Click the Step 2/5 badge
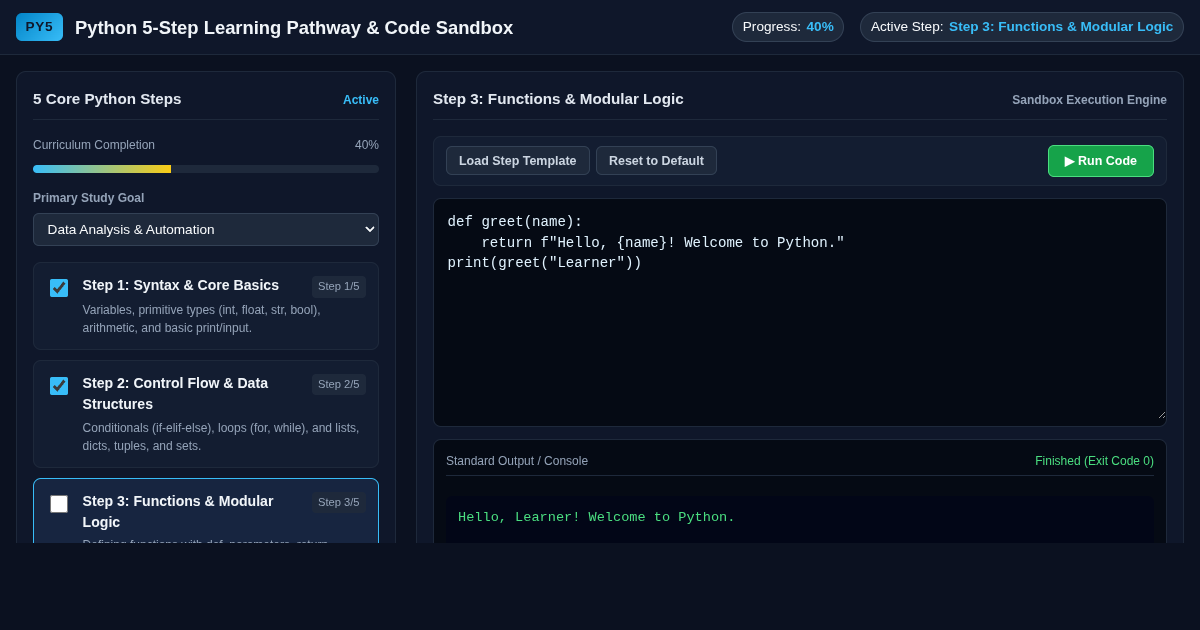The image size is (1200, 630). (x=339, y=385)
